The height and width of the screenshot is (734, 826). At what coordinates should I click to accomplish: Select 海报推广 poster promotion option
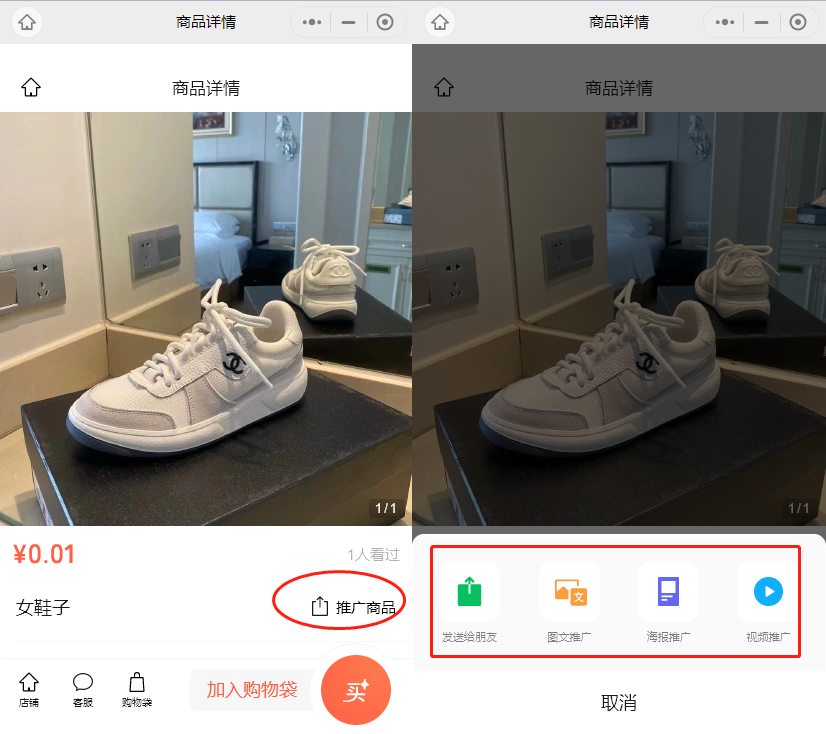pyautogui.click(x=668, y=603)
